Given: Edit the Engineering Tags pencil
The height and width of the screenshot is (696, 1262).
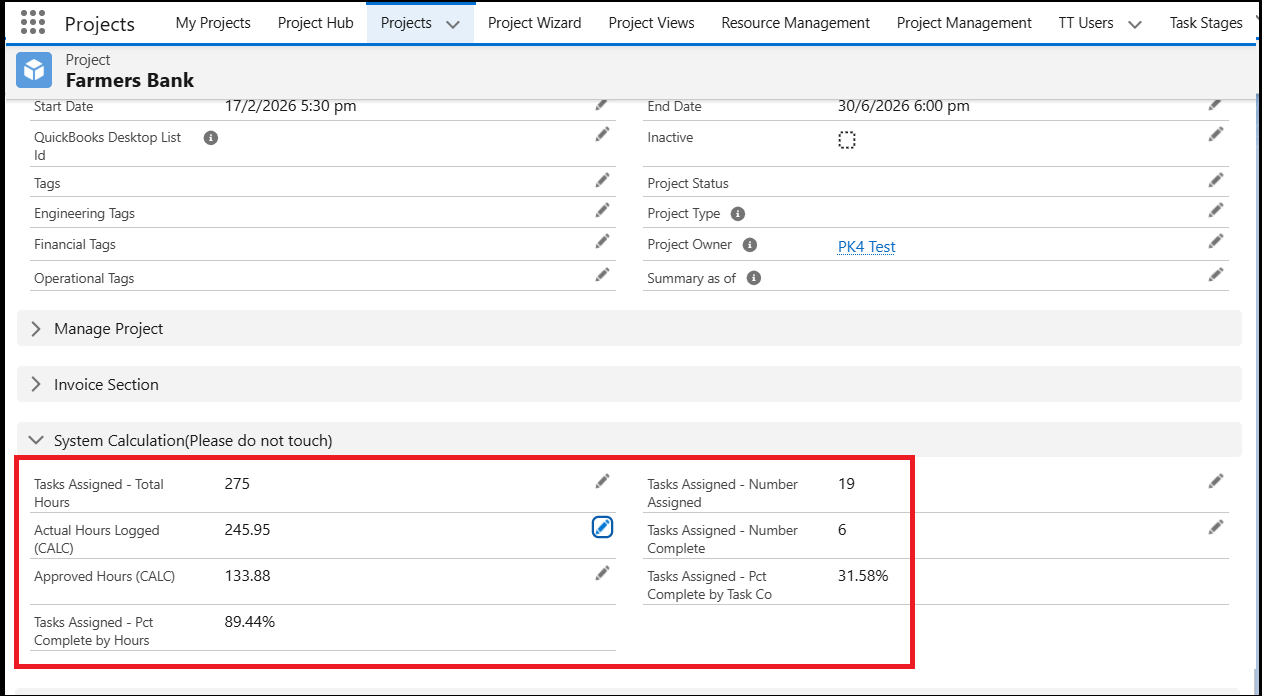Looking at the screenshot, I should (602, 210).
